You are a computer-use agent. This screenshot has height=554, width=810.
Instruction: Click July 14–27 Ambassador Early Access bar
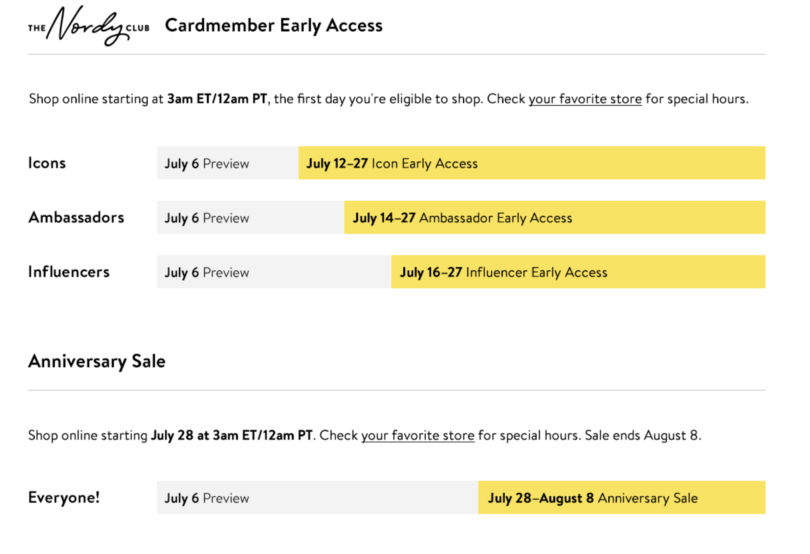point(555,218)
